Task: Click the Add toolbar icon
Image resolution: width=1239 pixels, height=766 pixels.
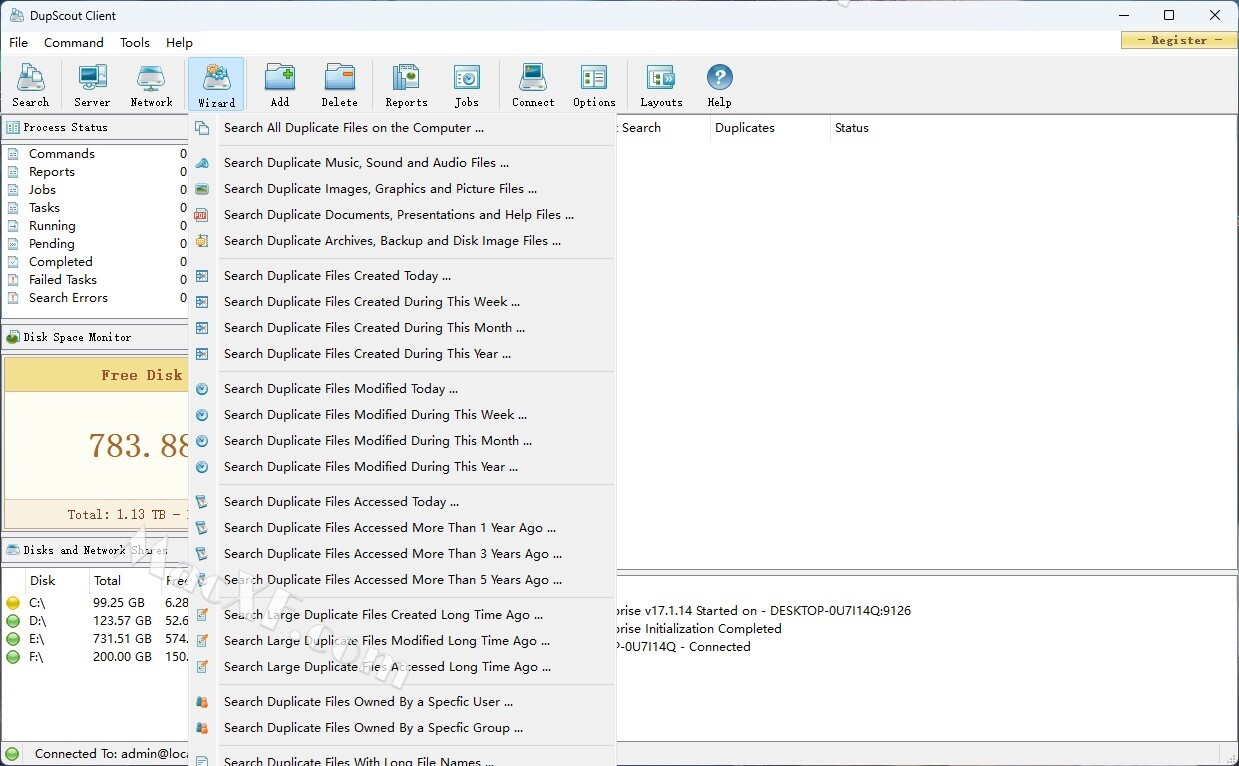Action: pyautogui.click(x=280, y=85)
